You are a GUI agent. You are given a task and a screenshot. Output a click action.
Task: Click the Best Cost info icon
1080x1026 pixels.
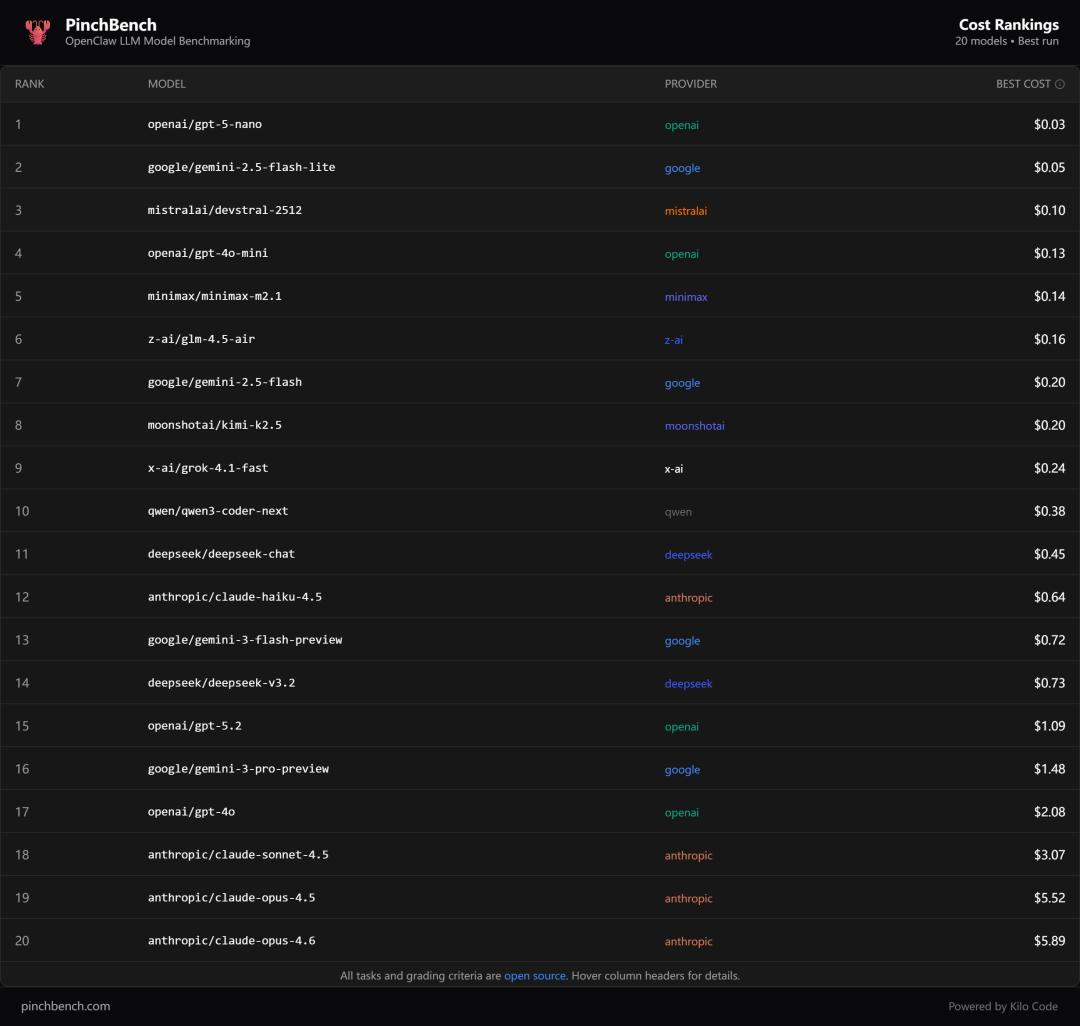pyautogui.click(x=1060, y=84)
